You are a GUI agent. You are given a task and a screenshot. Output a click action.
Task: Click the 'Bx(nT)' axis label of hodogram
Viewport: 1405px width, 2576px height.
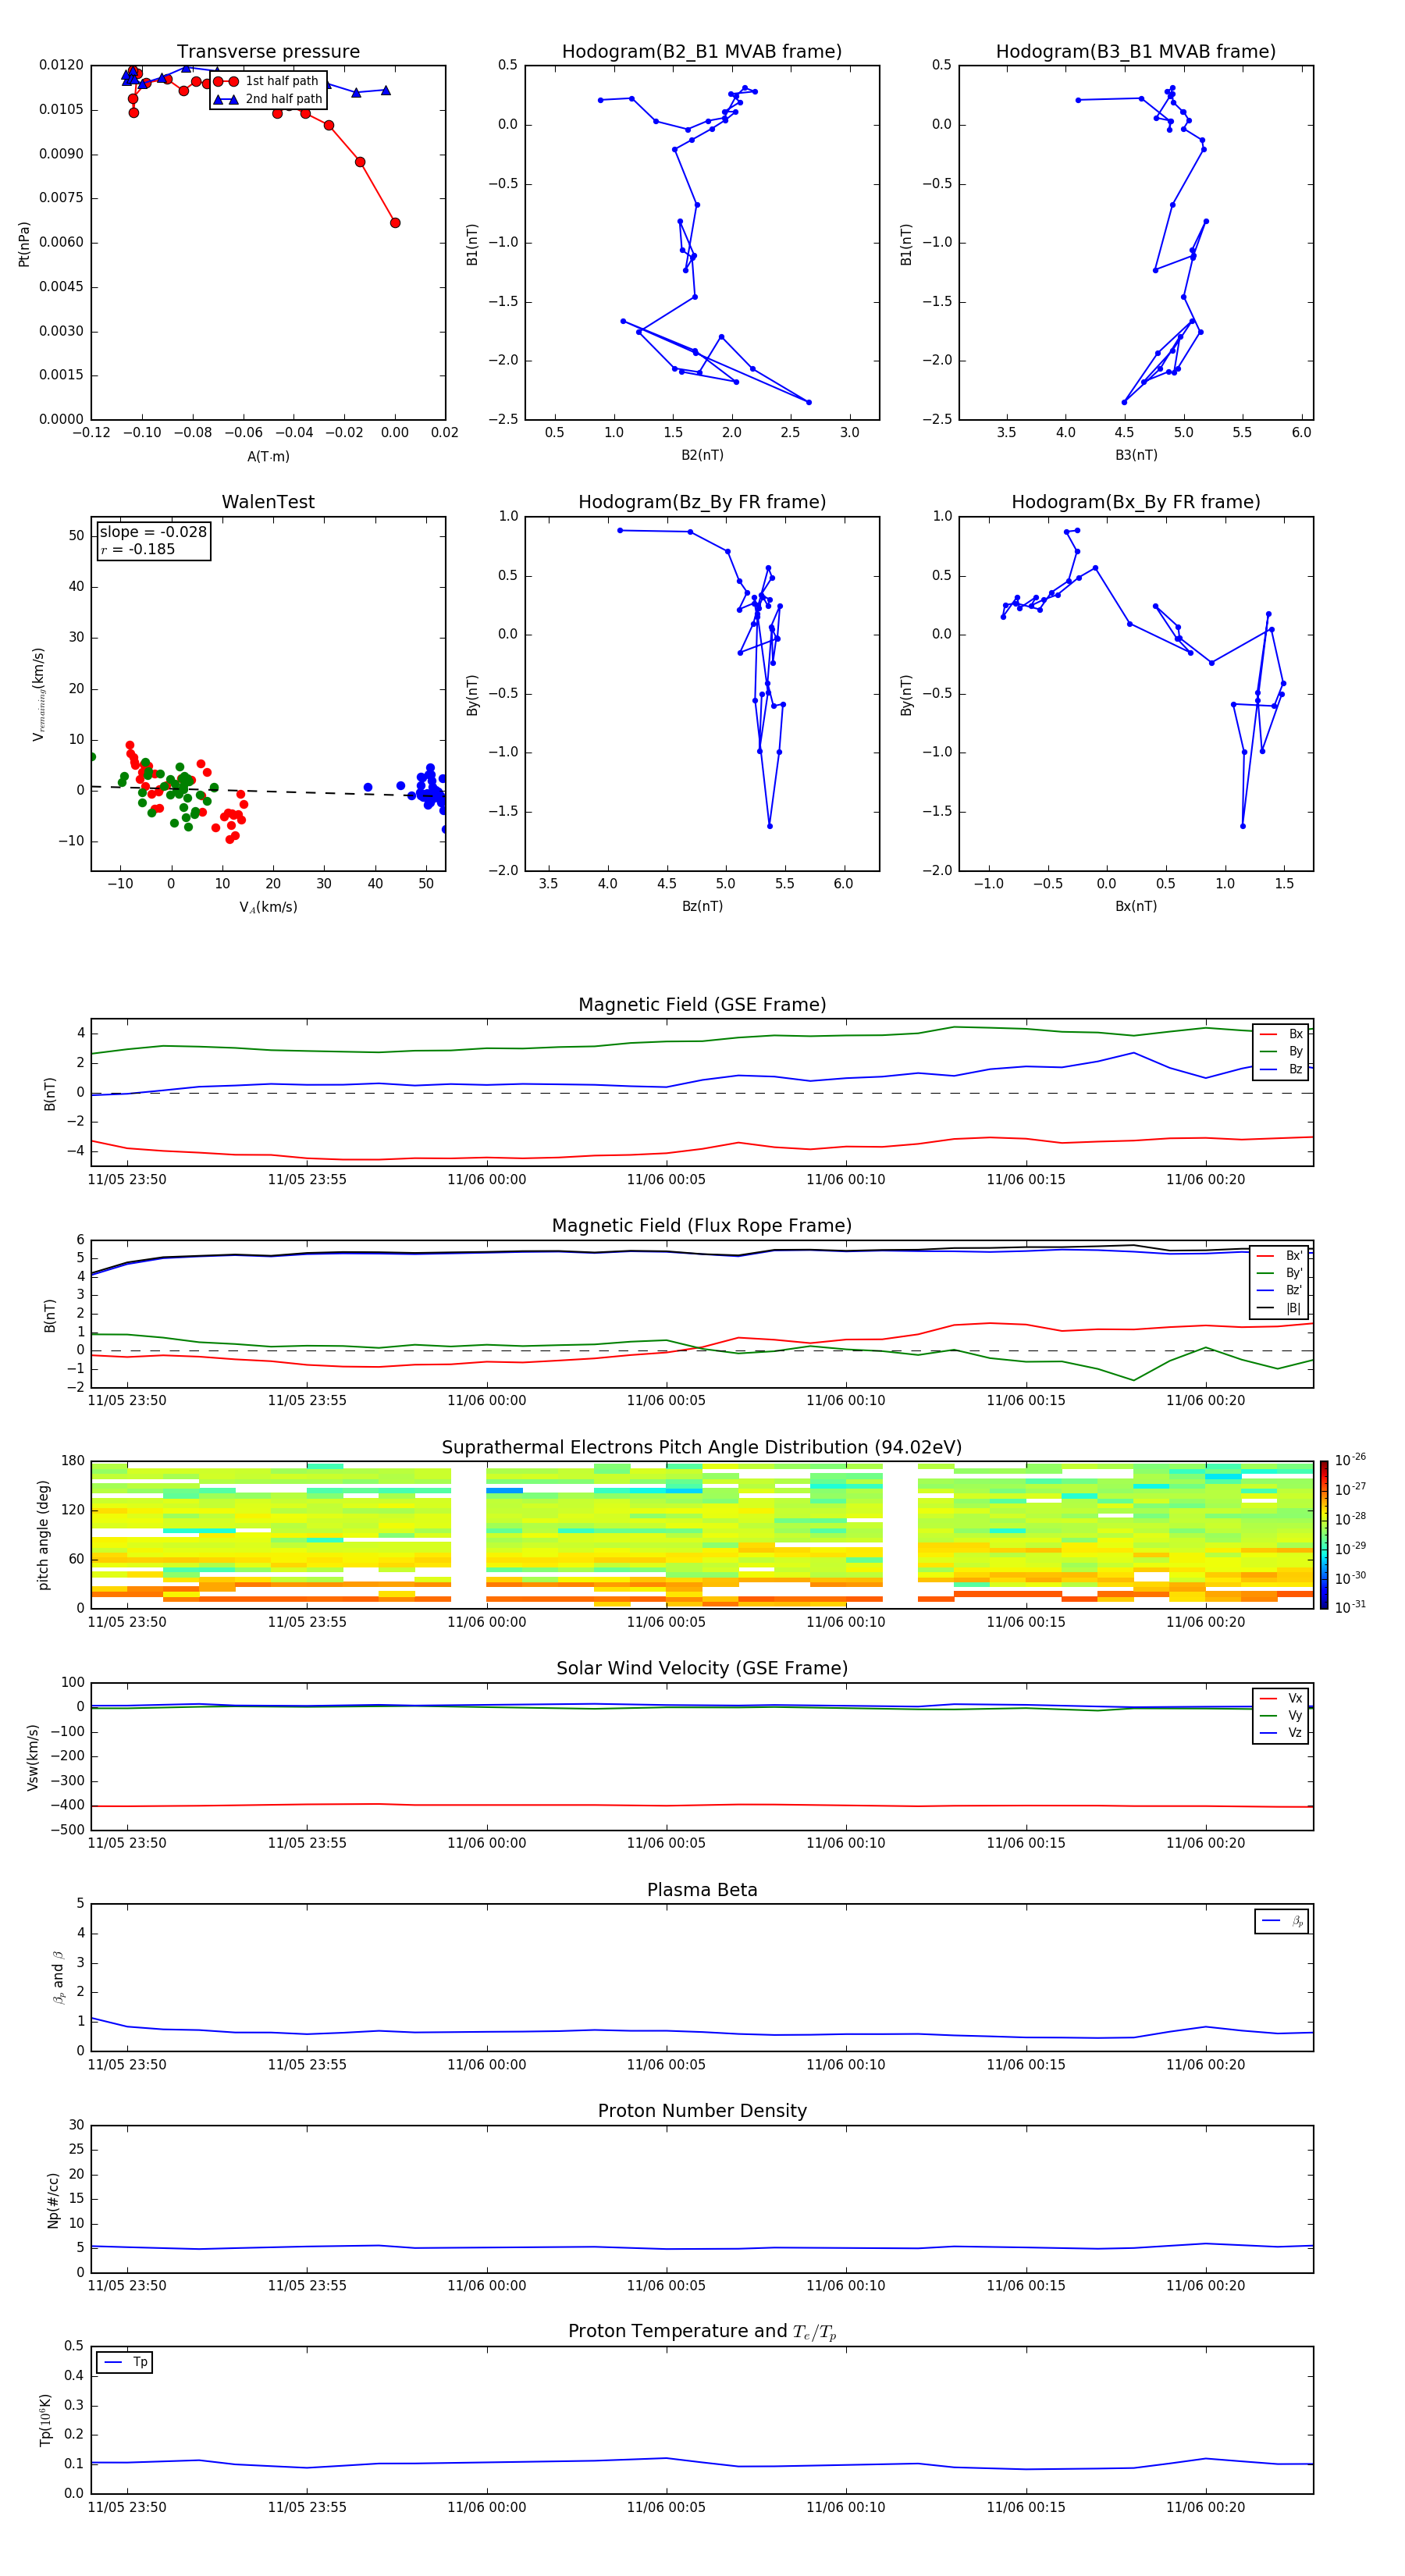click(x=1136, y=906)
